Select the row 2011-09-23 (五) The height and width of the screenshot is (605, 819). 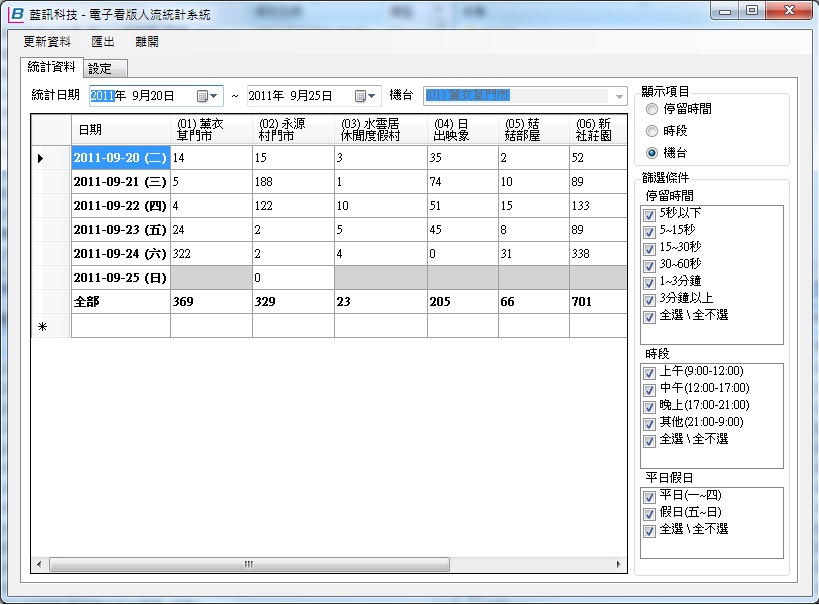pyautogui.click(x=121, y=230)
